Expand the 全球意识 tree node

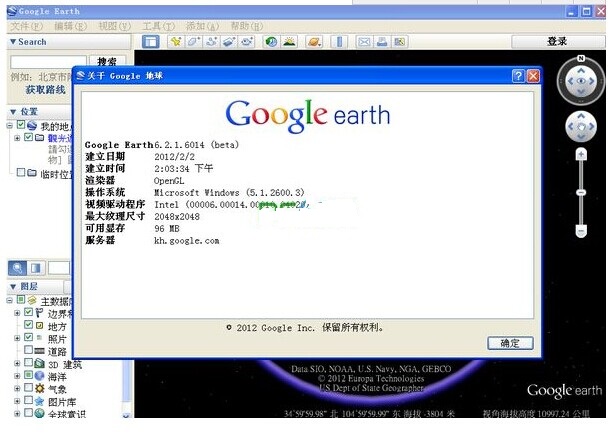tap(17, 413)
